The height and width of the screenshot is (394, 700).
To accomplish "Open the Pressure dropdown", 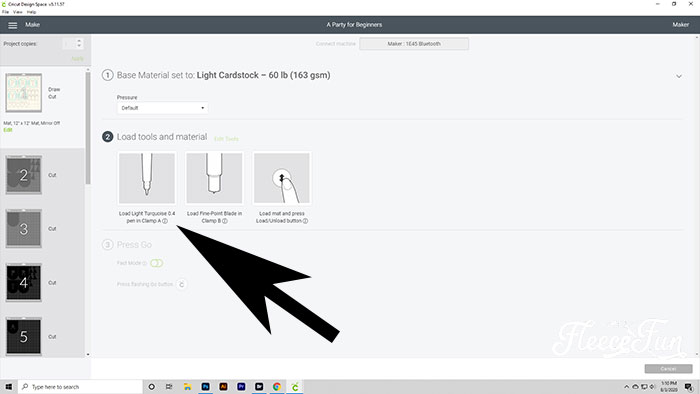I will pyautogui.click(x=162, y=108).
